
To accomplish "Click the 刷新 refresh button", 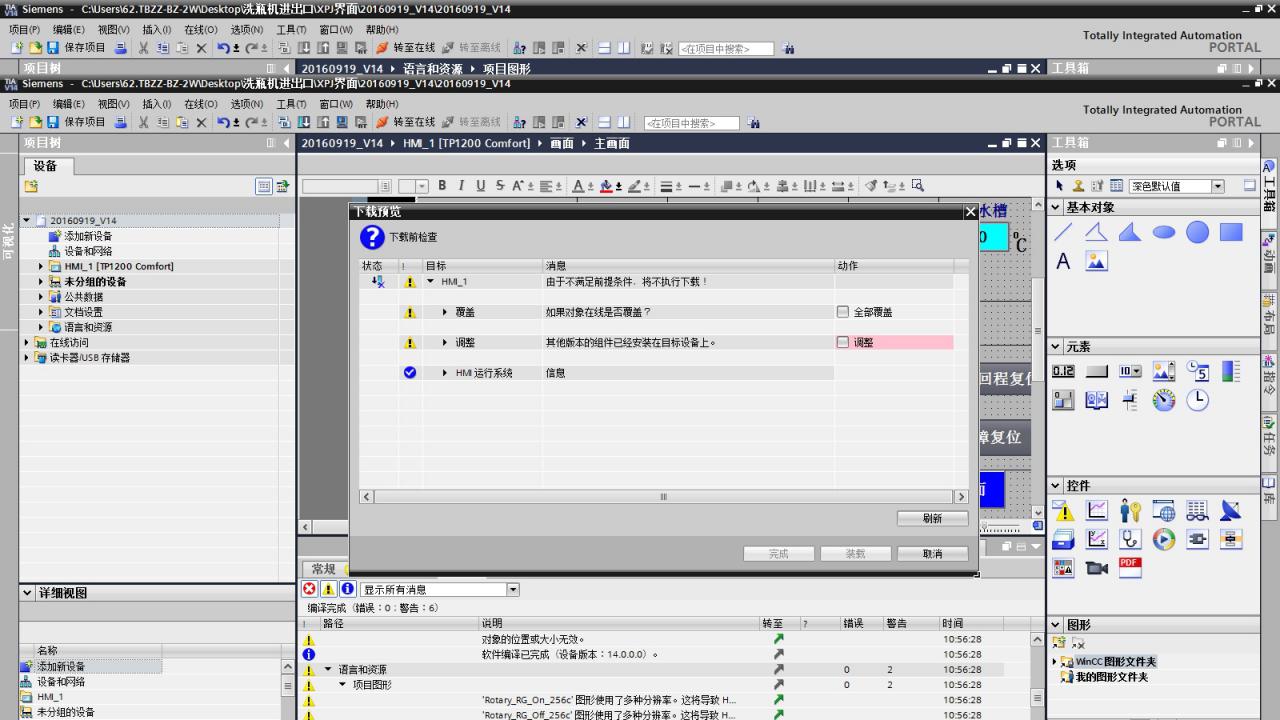I will click(932, 518).
